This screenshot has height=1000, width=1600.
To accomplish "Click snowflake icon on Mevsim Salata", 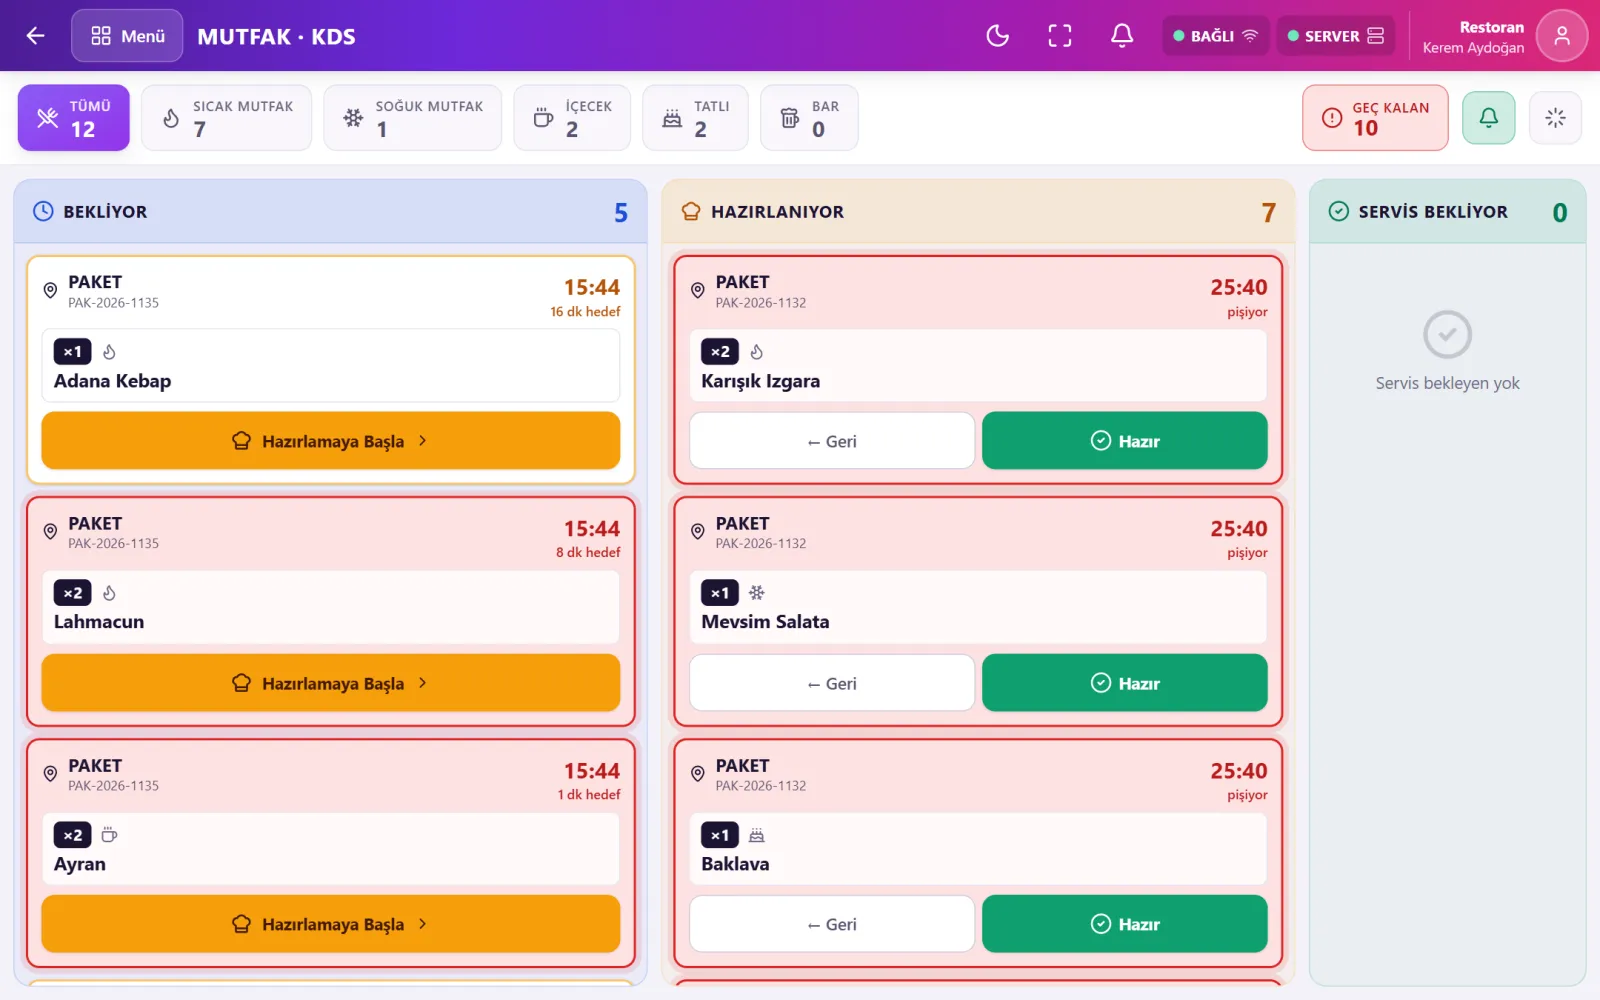I will [x=757, y=593].
